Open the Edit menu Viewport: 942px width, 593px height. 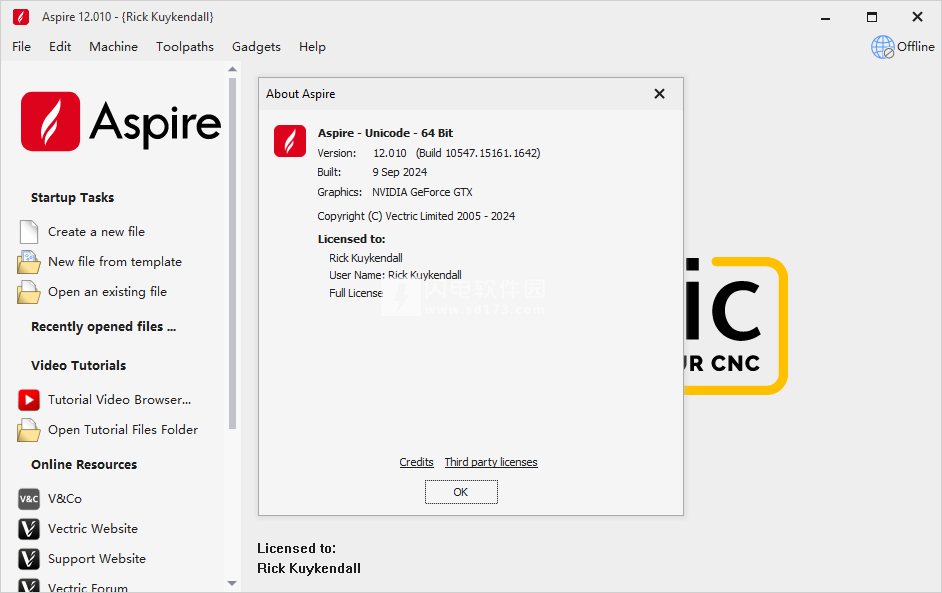(x=60, y=47)
